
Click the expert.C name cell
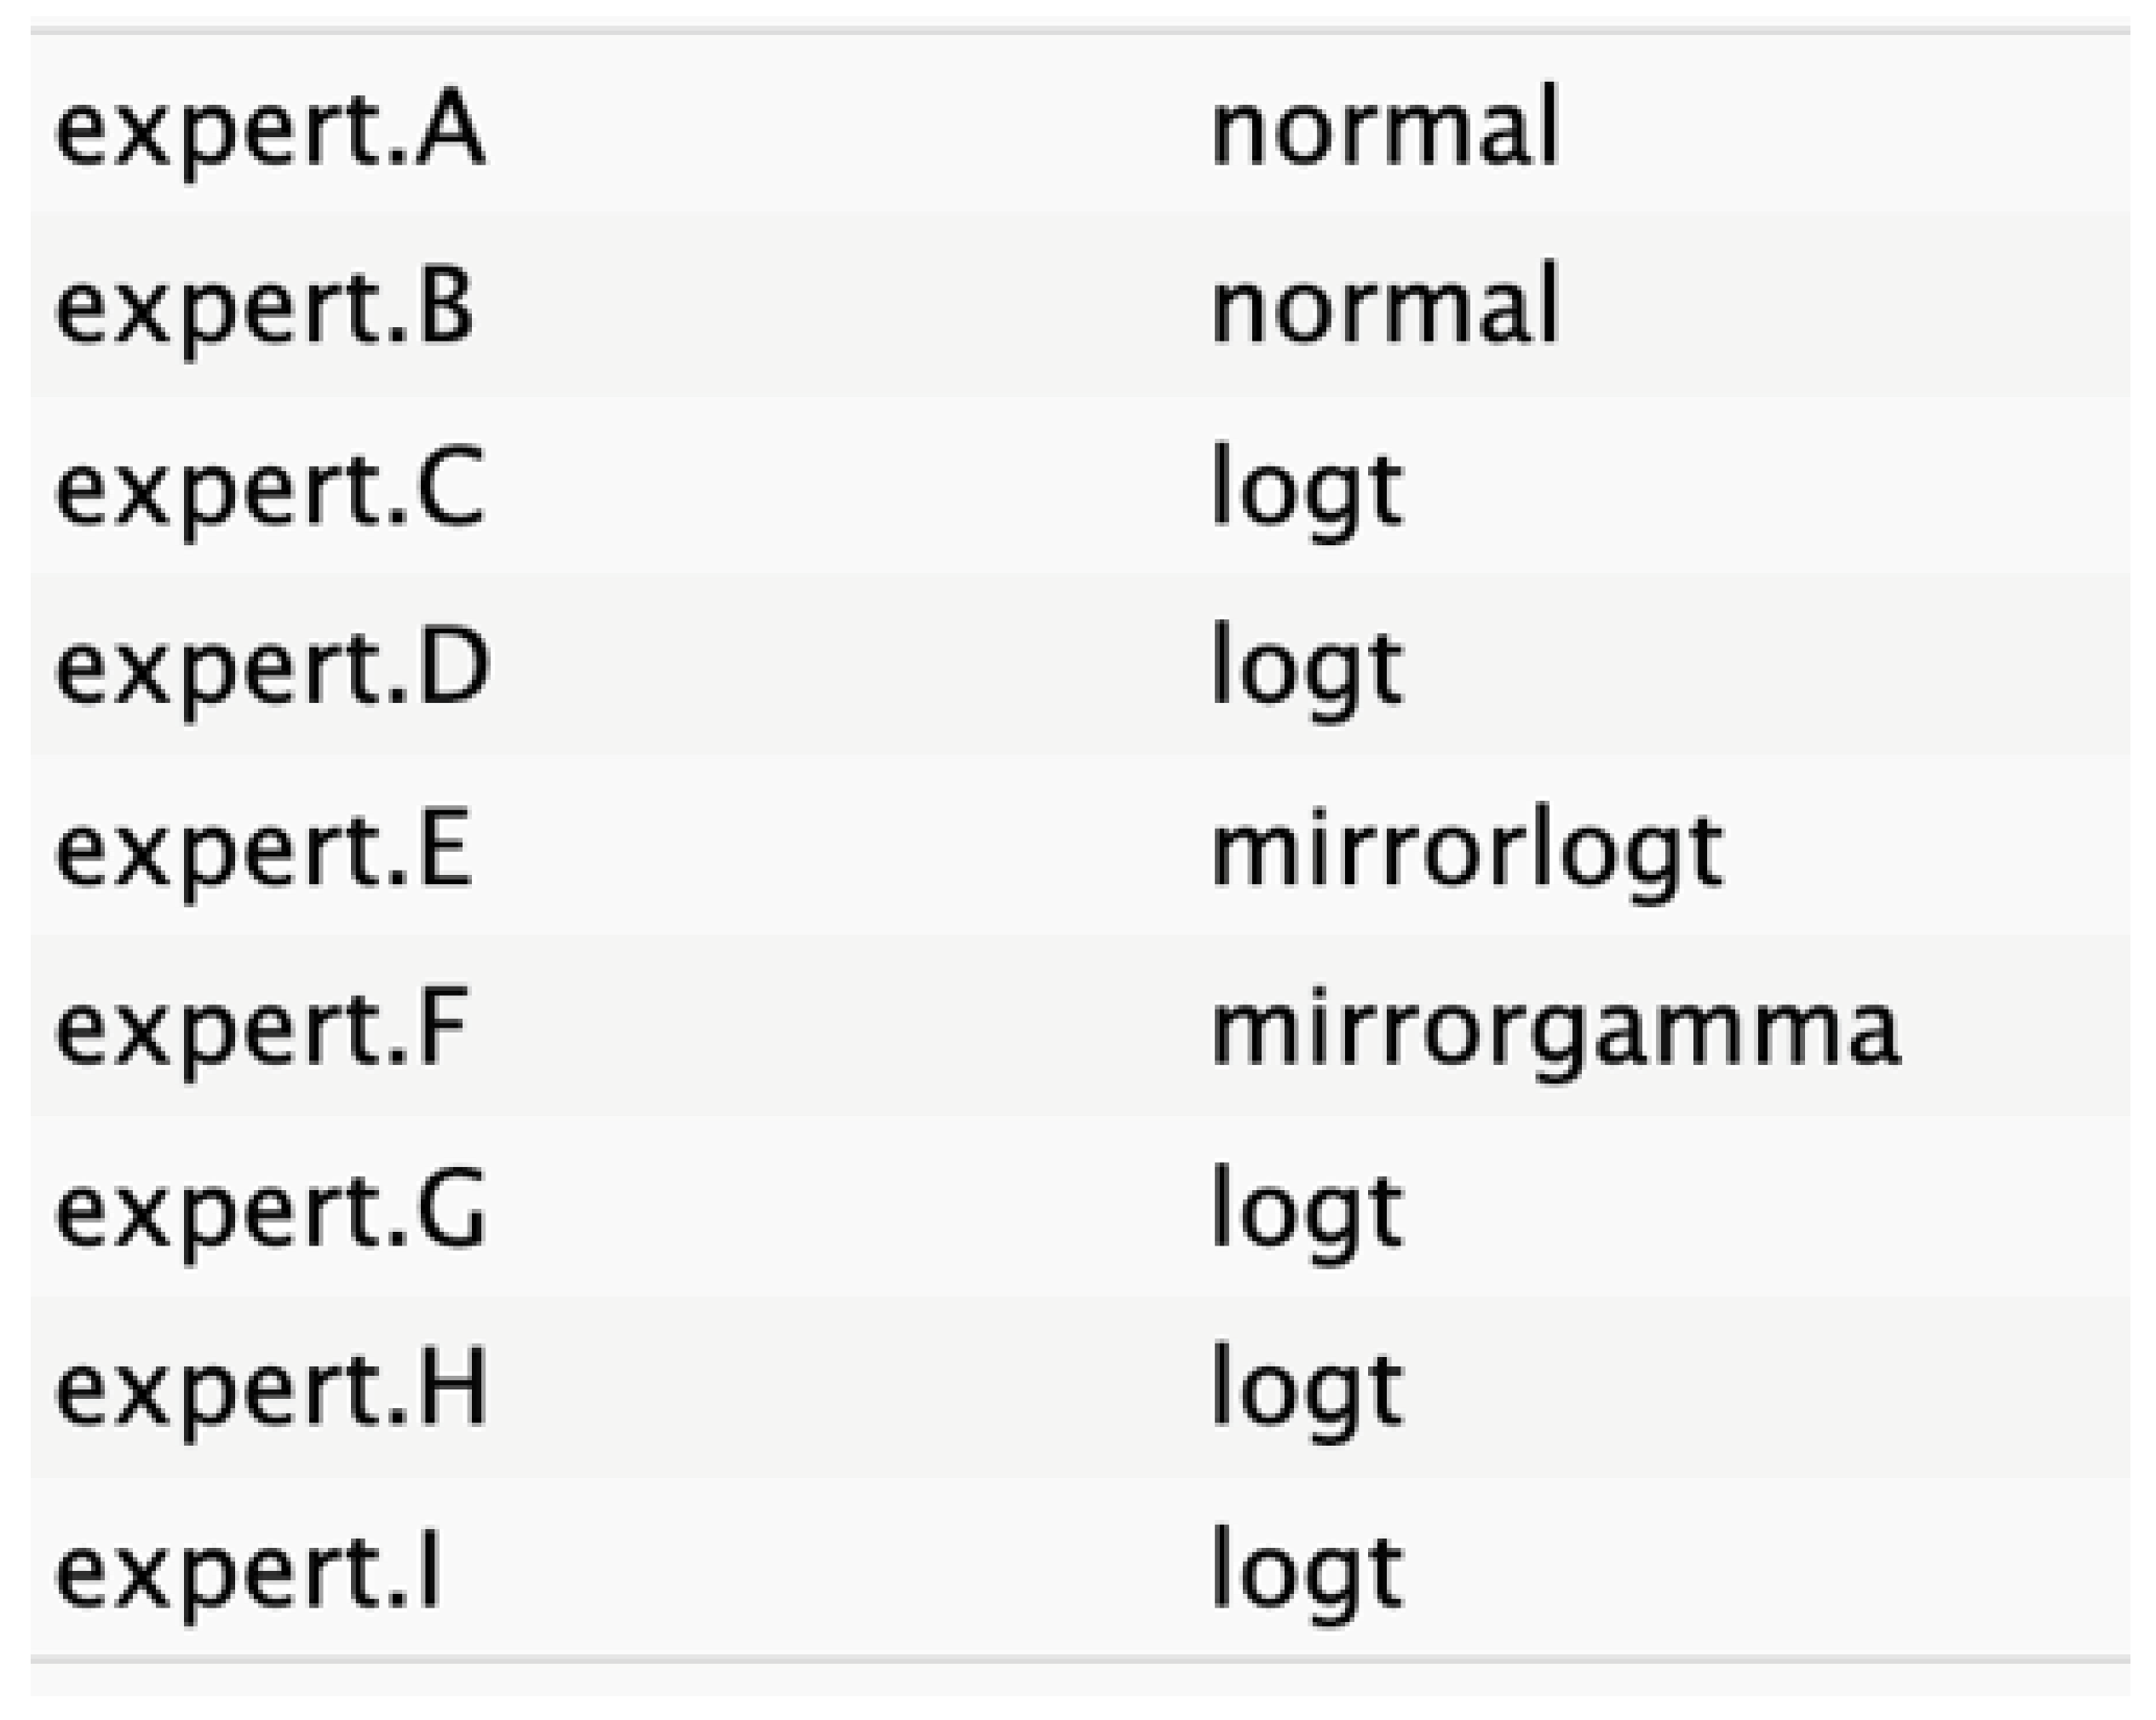(270, 489)
